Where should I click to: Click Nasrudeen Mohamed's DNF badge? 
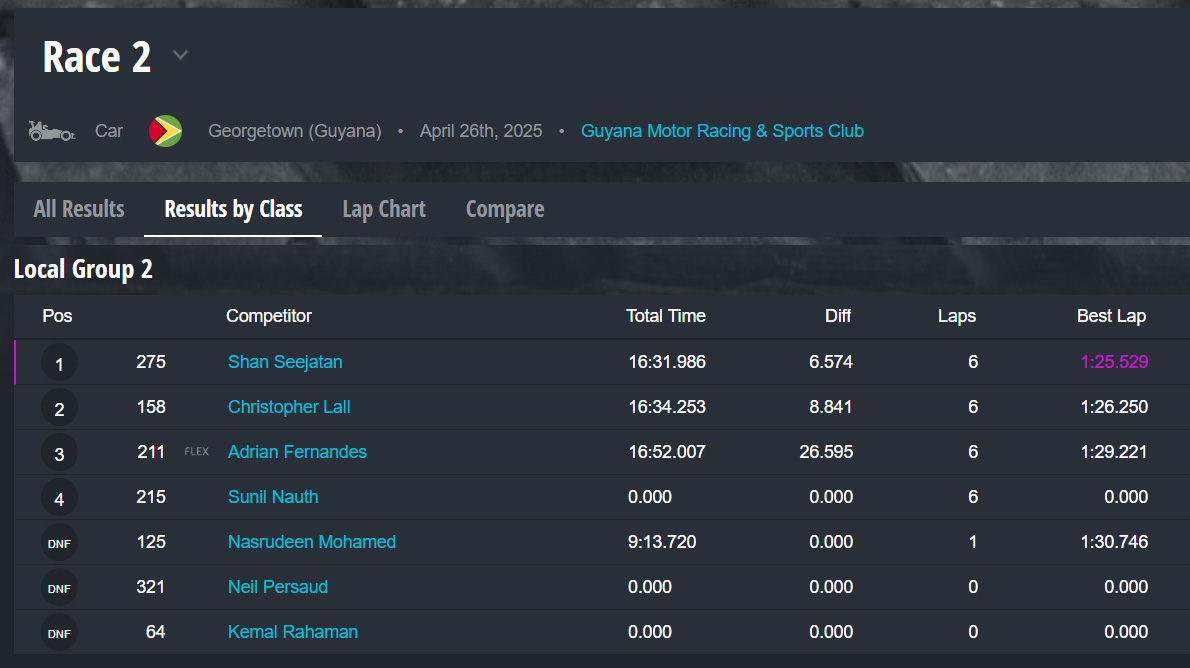[x=59, y=543]
